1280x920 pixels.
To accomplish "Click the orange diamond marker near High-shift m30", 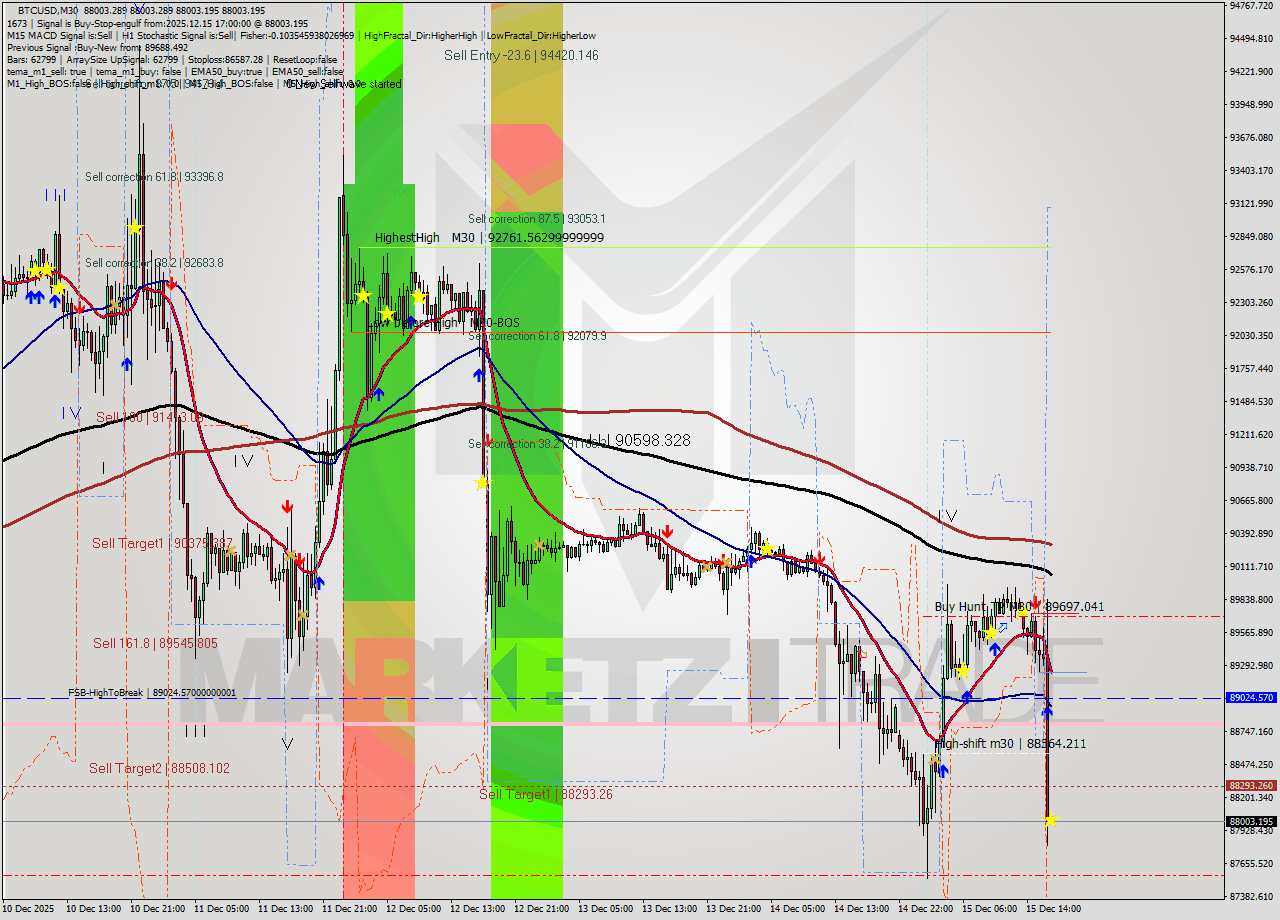I will 935,759.
